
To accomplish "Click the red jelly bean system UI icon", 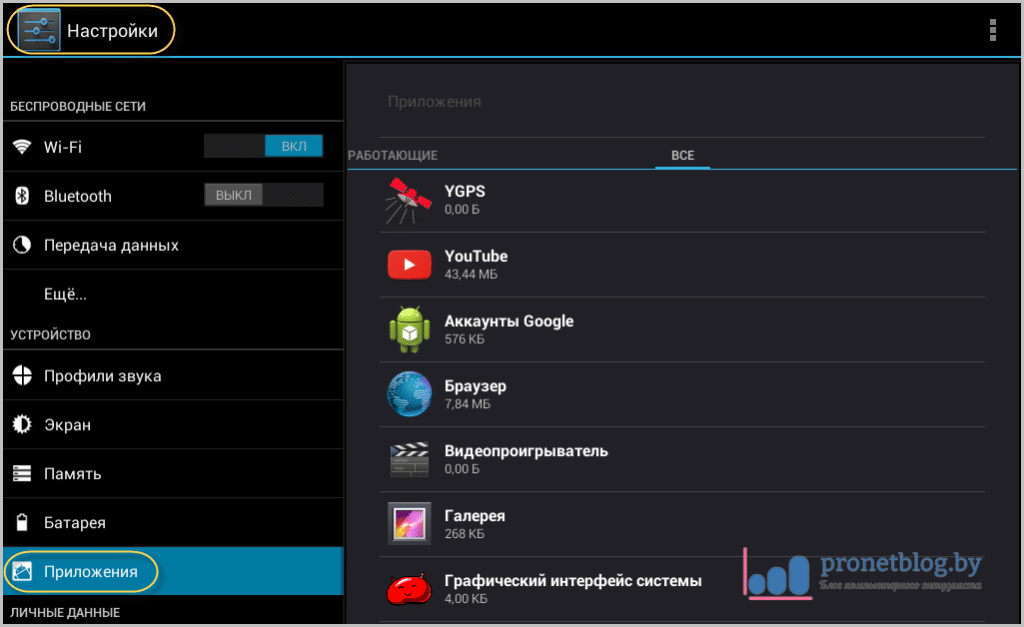I will pyautogui.click(x=408, y=589).
